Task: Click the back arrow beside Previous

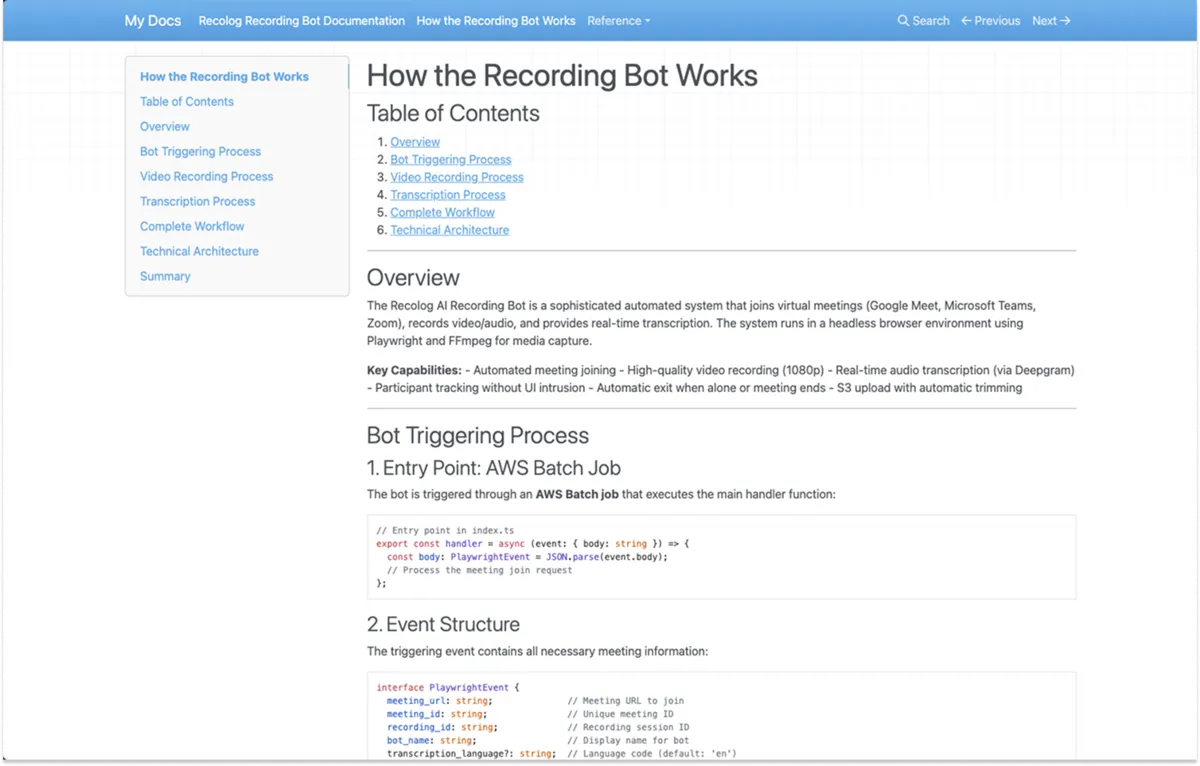Action: [965, 20]
